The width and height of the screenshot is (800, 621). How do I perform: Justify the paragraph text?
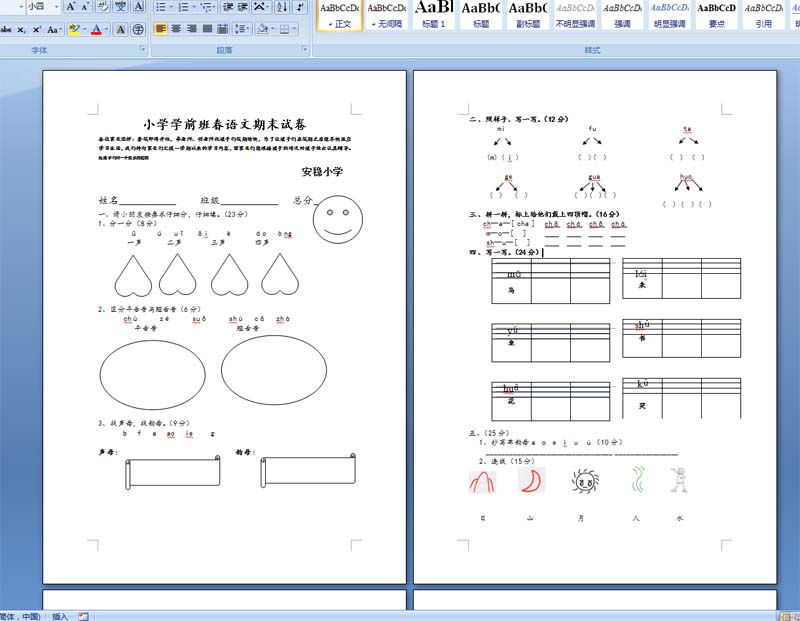[207, 29]
